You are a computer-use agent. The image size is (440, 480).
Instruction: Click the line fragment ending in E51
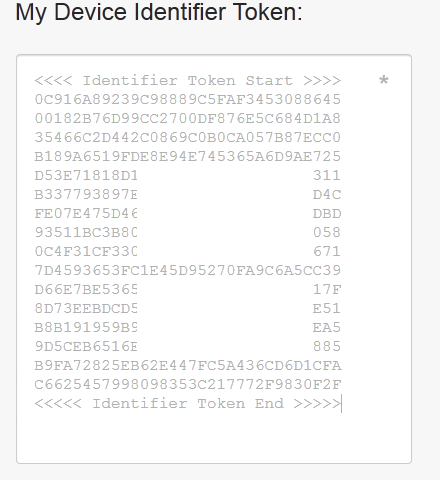coord(327,309)
